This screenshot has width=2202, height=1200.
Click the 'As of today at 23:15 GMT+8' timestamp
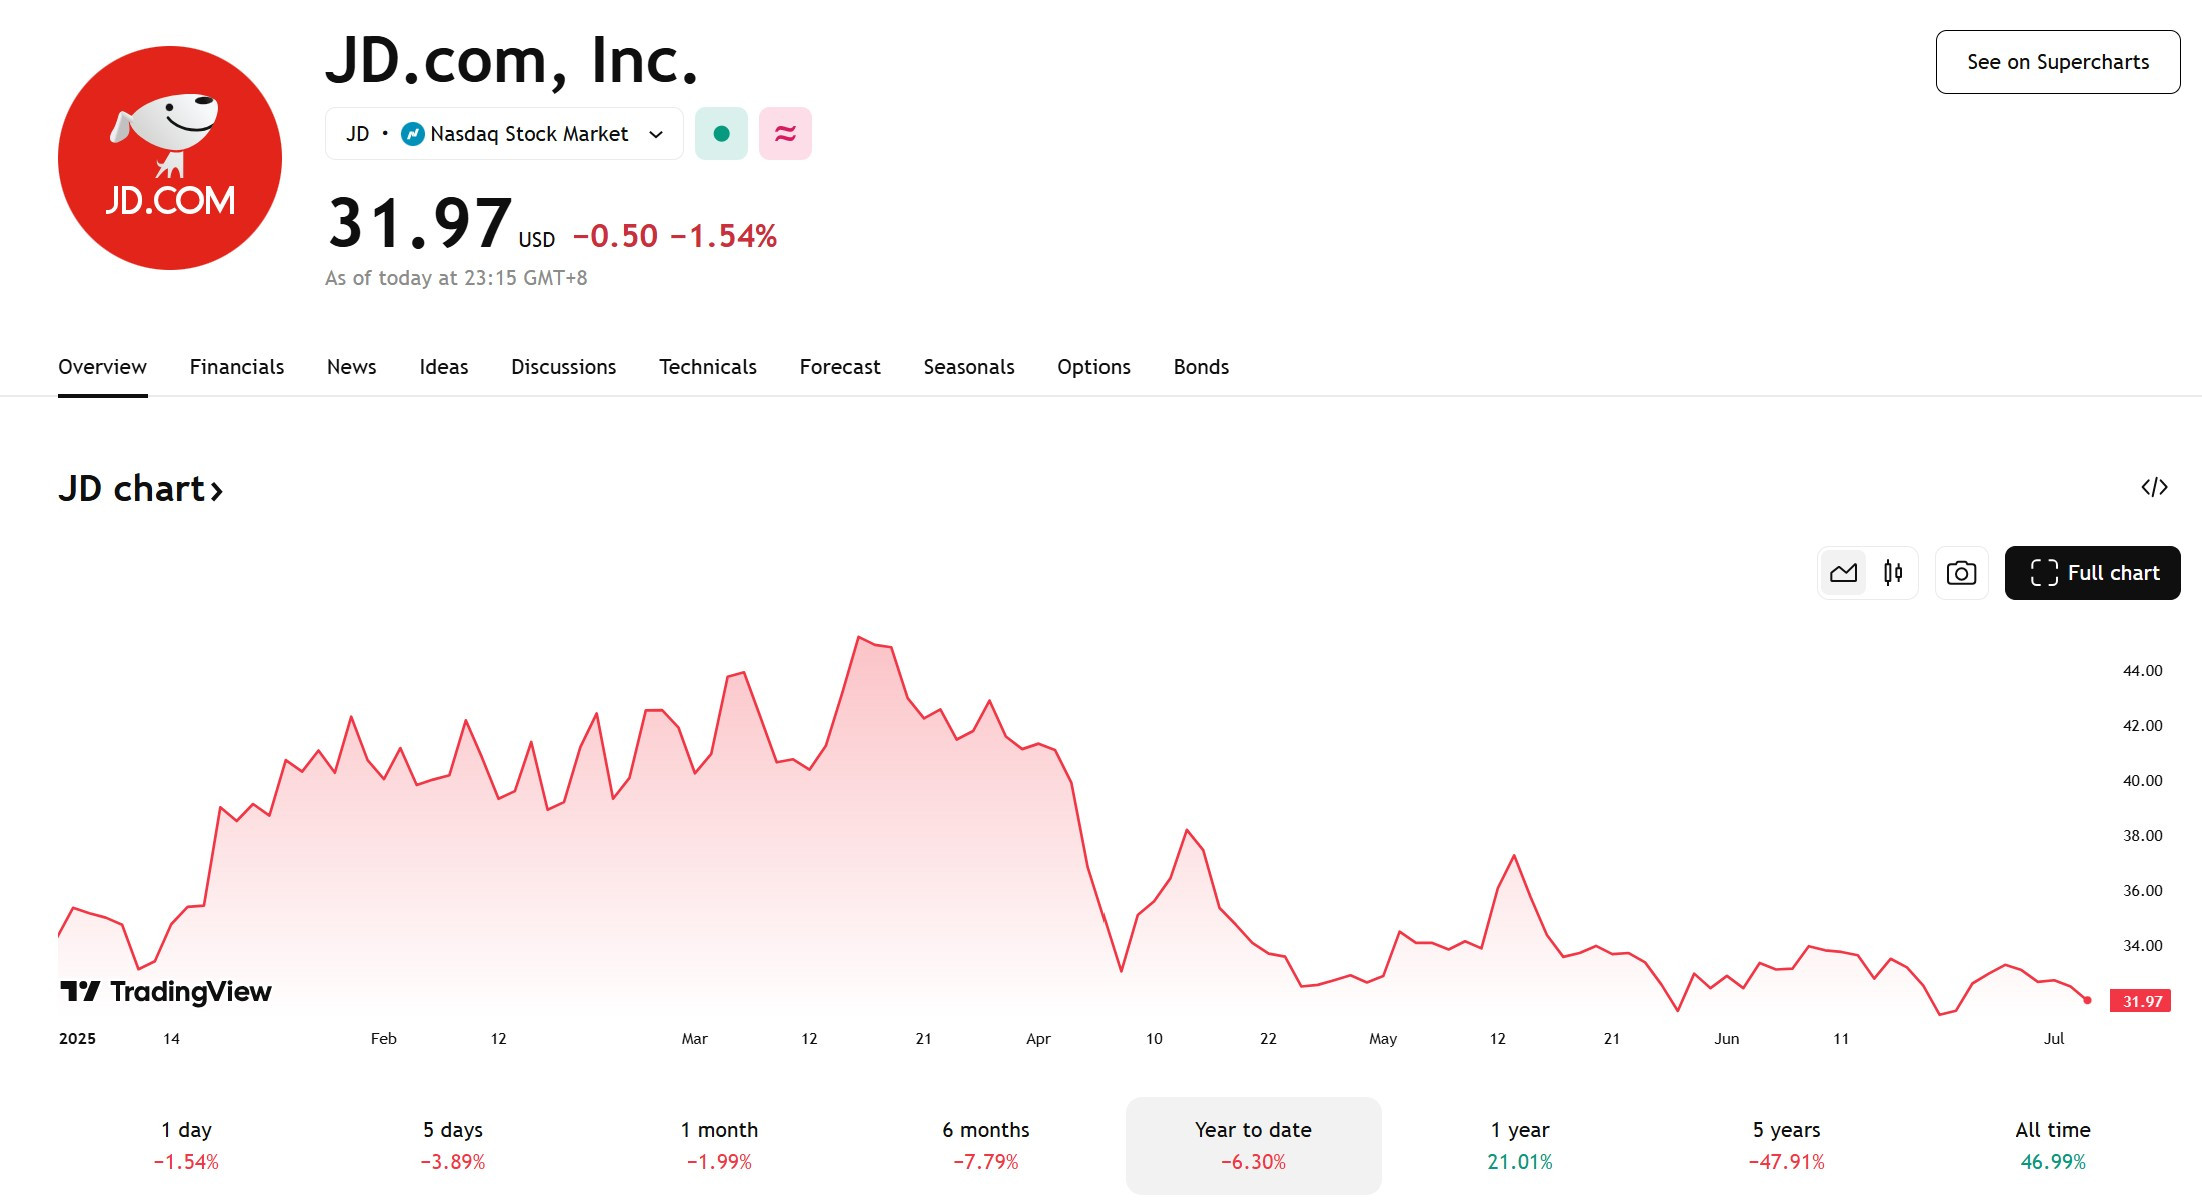[x=456, y=278]
